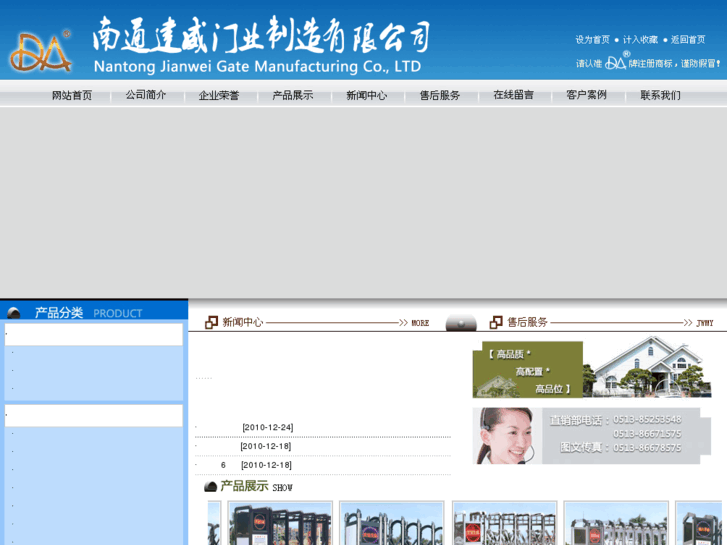Click the 新闻中心 section square icon
This screenshot has height=545, width=727.
[x=211, y=322]
